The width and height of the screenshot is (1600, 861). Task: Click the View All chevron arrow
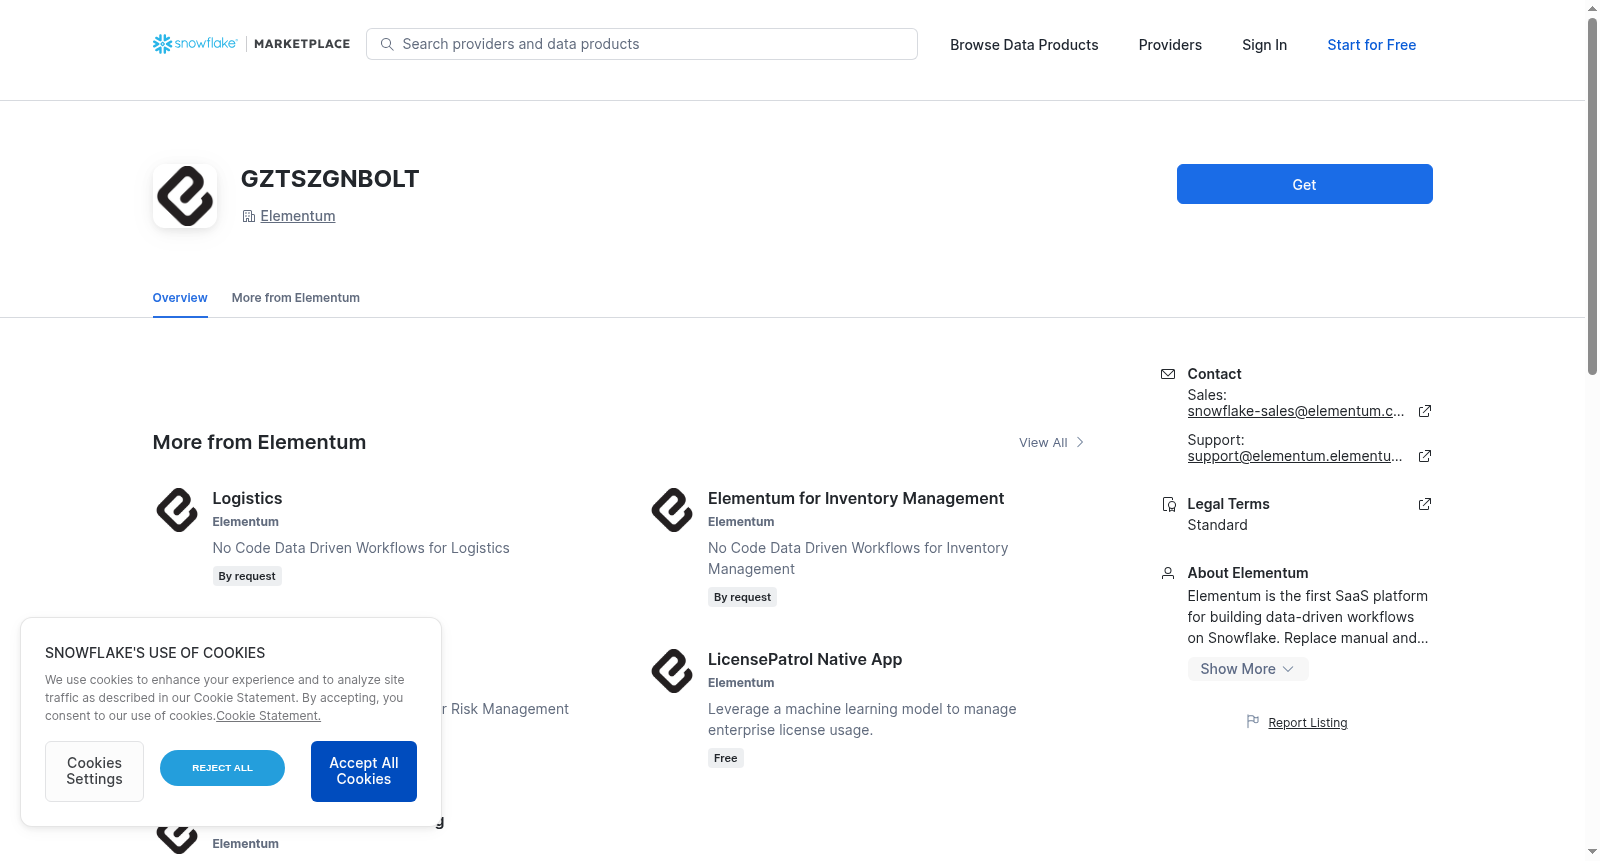[1080, 442]
